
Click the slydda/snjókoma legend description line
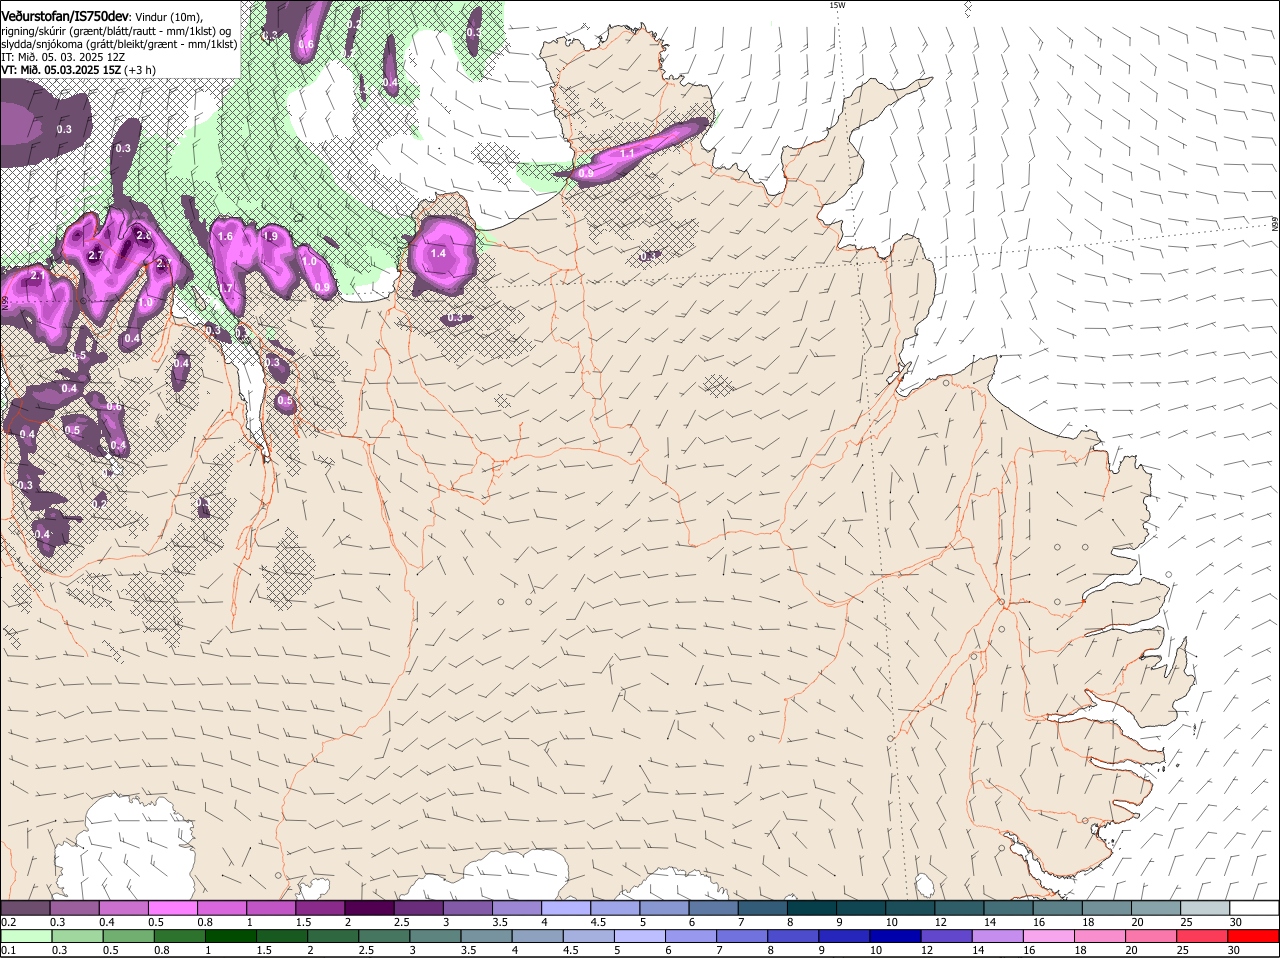click(x=119, y=44)
